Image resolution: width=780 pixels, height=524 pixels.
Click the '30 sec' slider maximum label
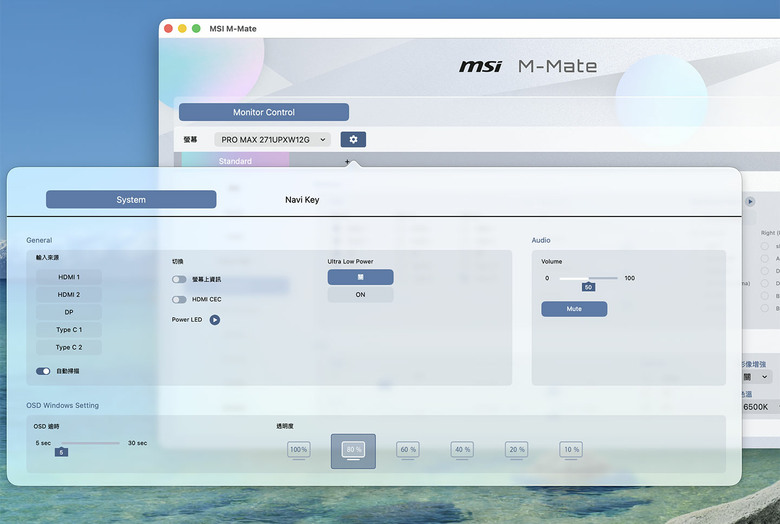point(137,443)
